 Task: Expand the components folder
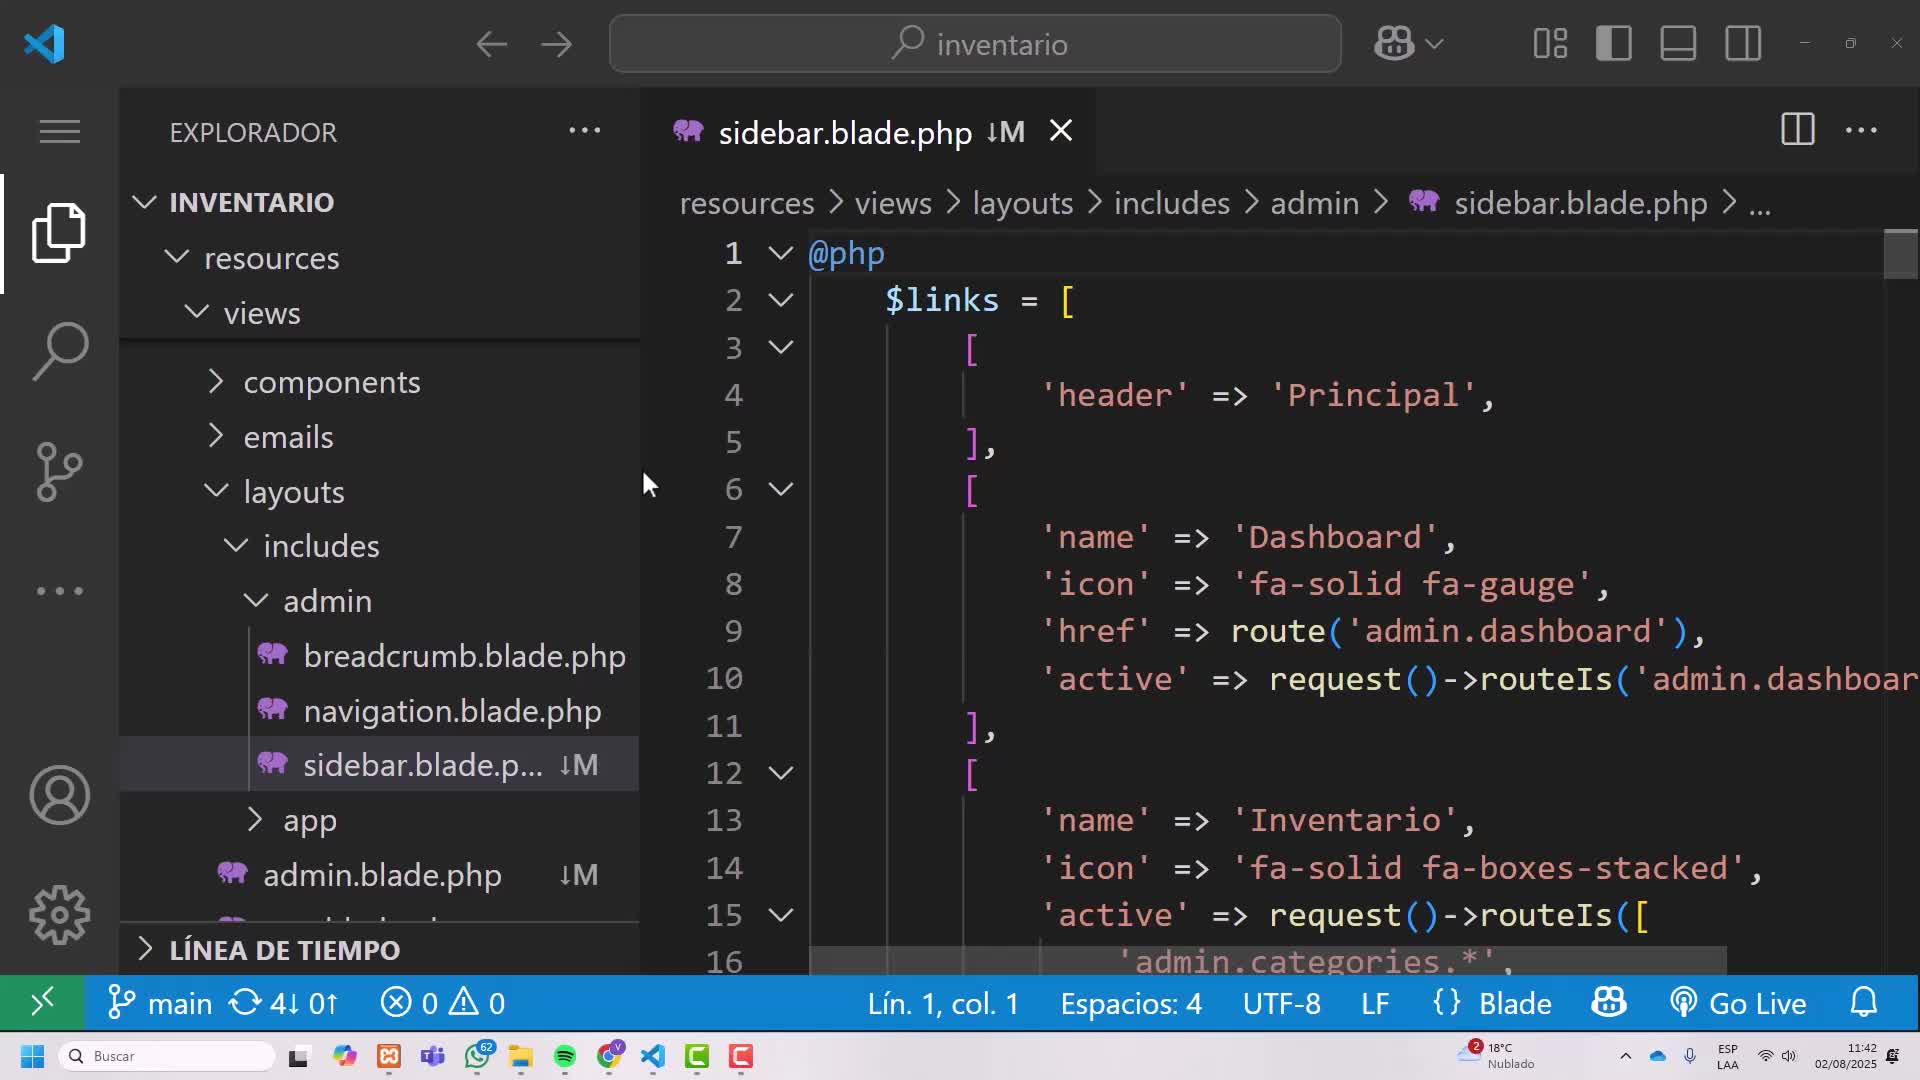click(216, 381)
